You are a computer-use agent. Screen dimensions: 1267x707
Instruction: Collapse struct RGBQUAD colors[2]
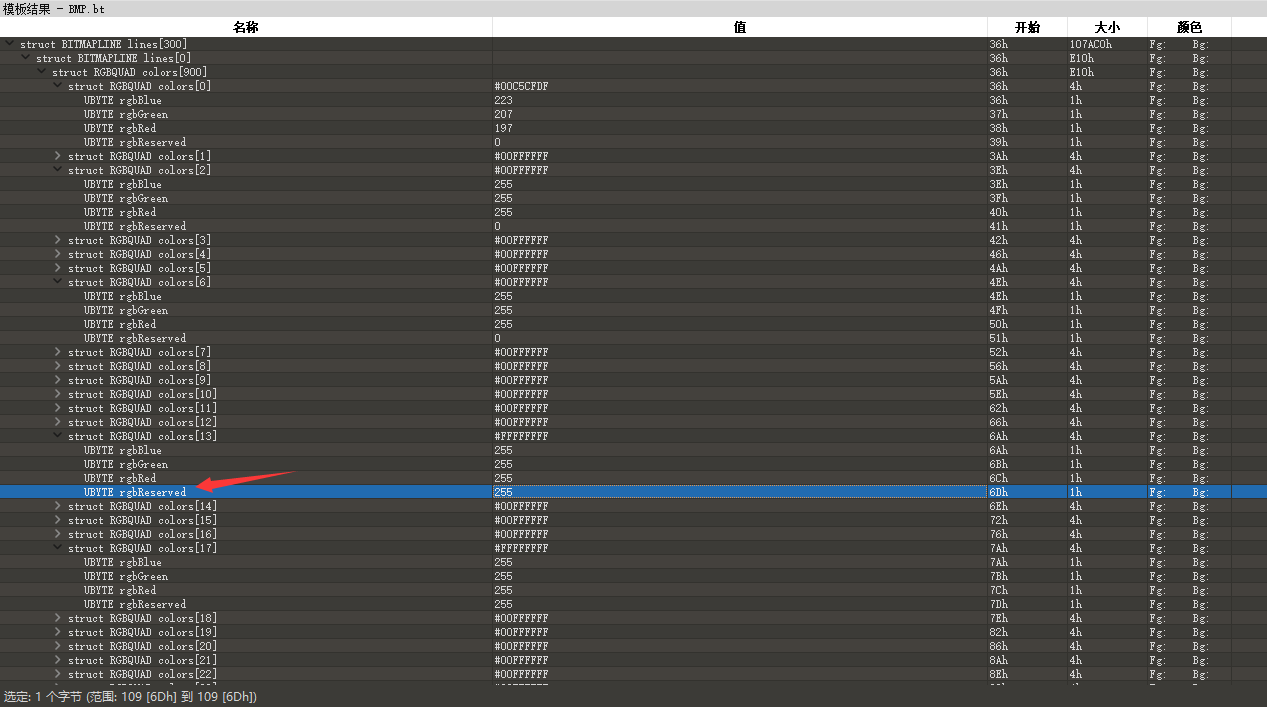(x=57, y=169)
